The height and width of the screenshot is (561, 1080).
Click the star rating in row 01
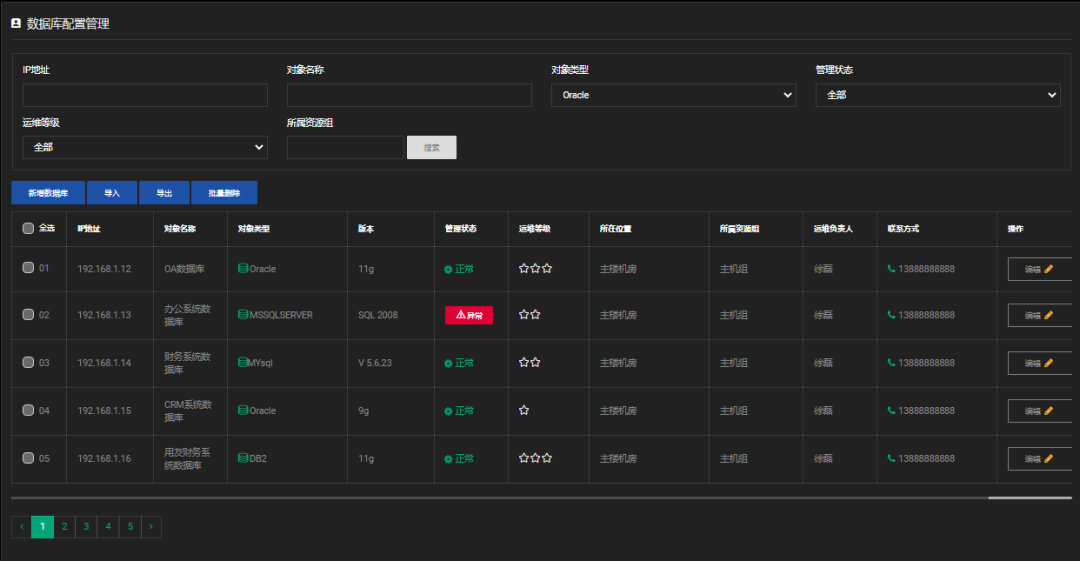[535, 268]
